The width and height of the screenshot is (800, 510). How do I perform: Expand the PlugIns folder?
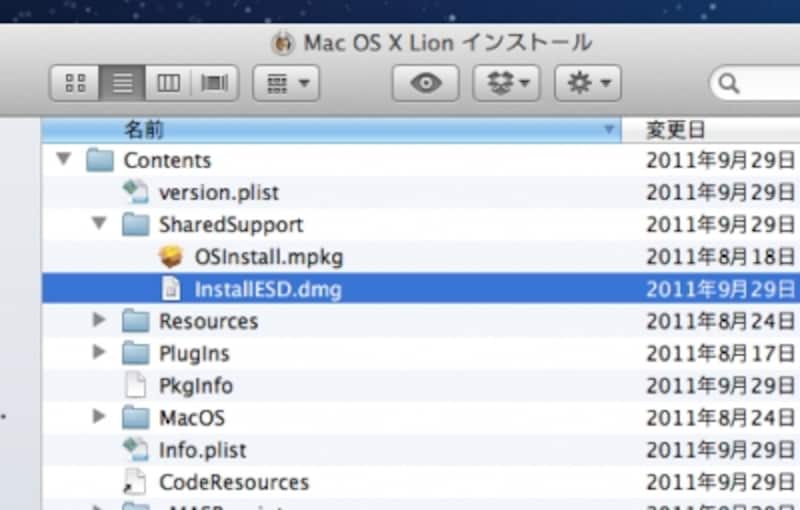click(99, 352)
